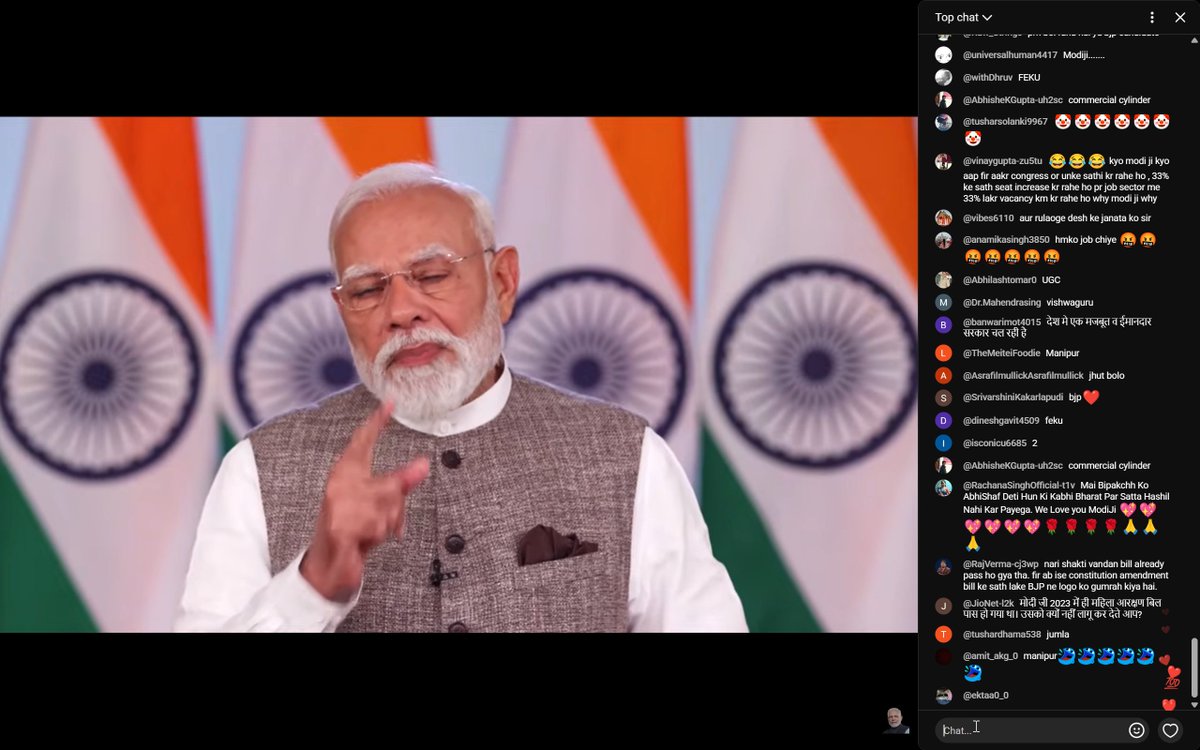Viewport: 1200px width, 750px height.
Task: Open @Dr.Mahendrasing M avatar
Action: point(943,302)
